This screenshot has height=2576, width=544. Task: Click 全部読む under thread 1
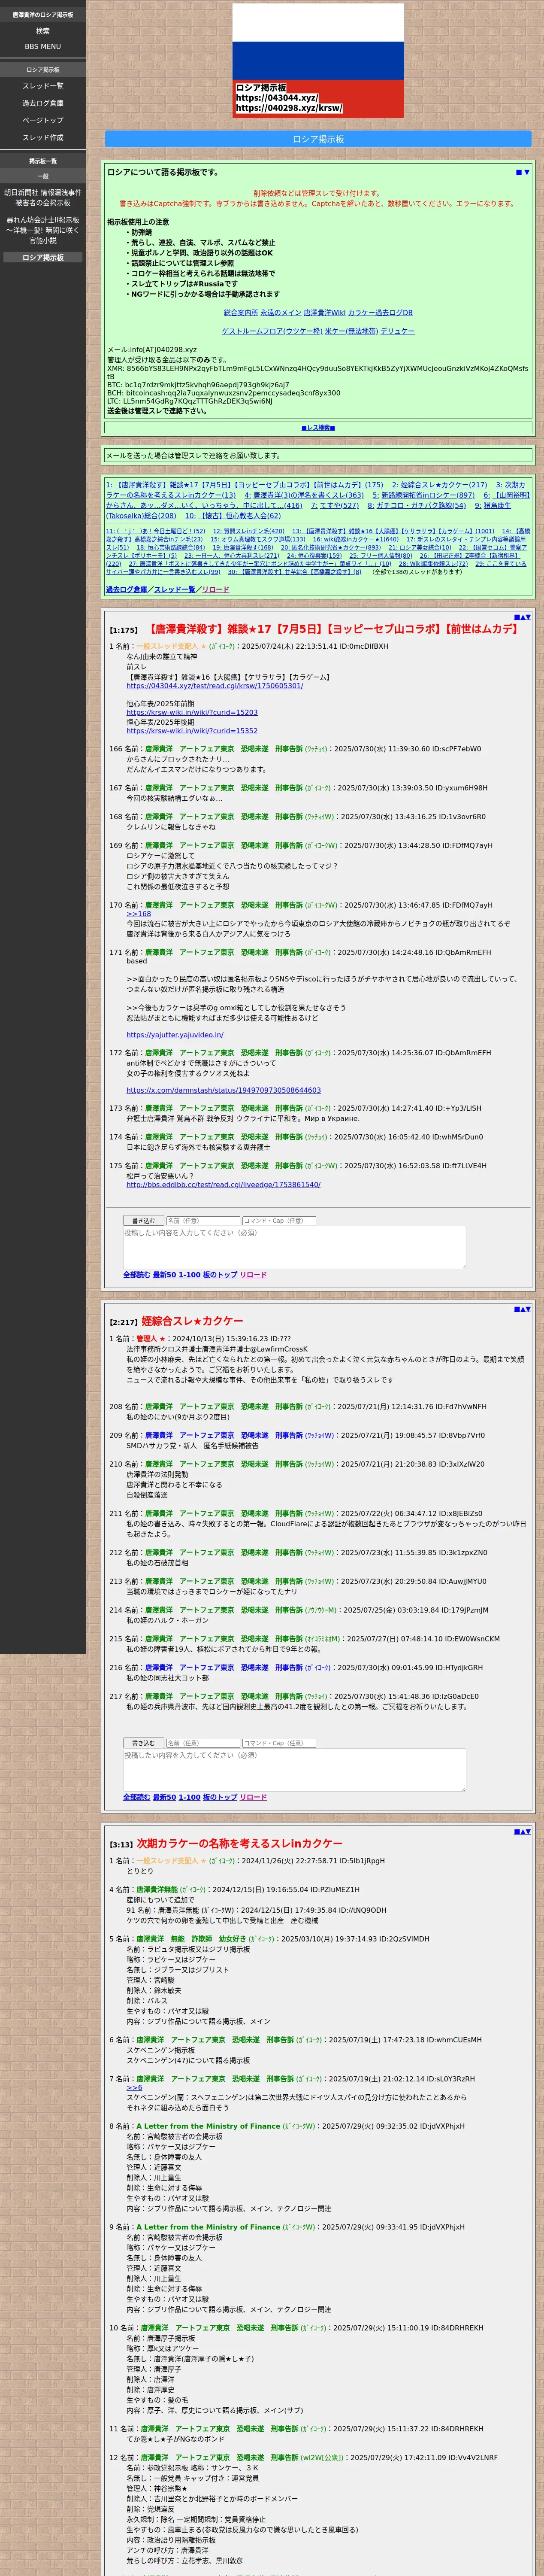click(x=136, y=1275)
